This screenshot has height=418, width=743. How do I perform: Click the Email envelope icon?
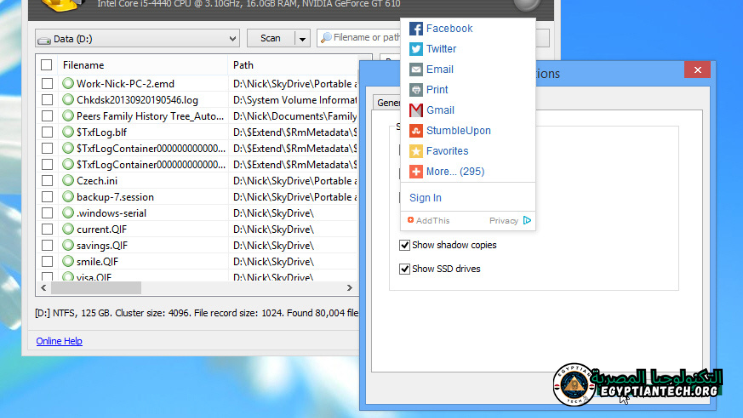point(416,70)
